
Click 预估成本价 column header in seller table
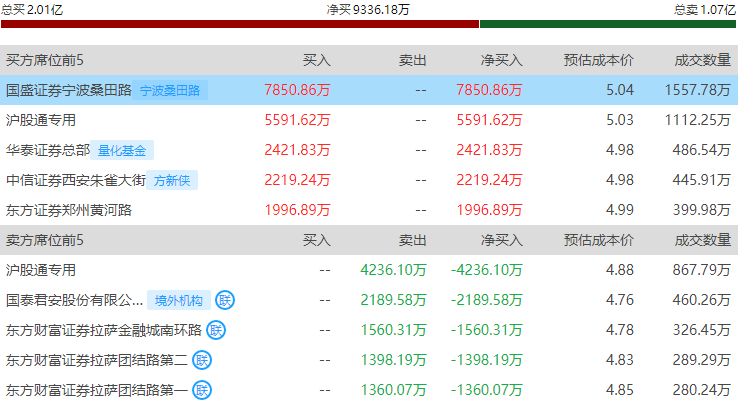(599, 240)
